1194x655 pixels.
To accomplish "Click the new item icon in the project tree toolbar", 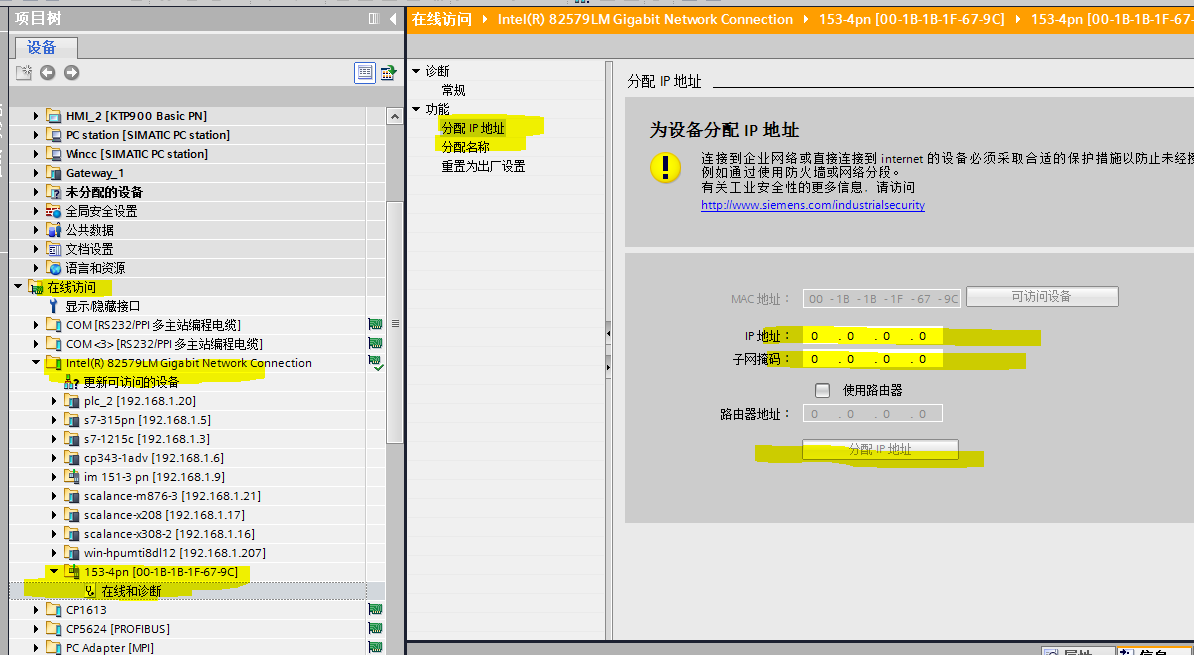I will click(24, 72).
